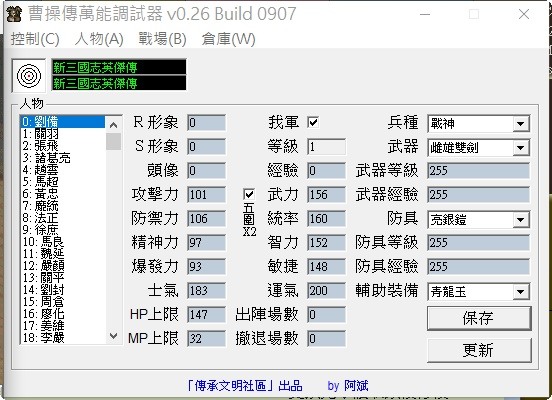Select 0: 劉備 in character list
Viewport: 552px width, 400px height.
point(63,122)
